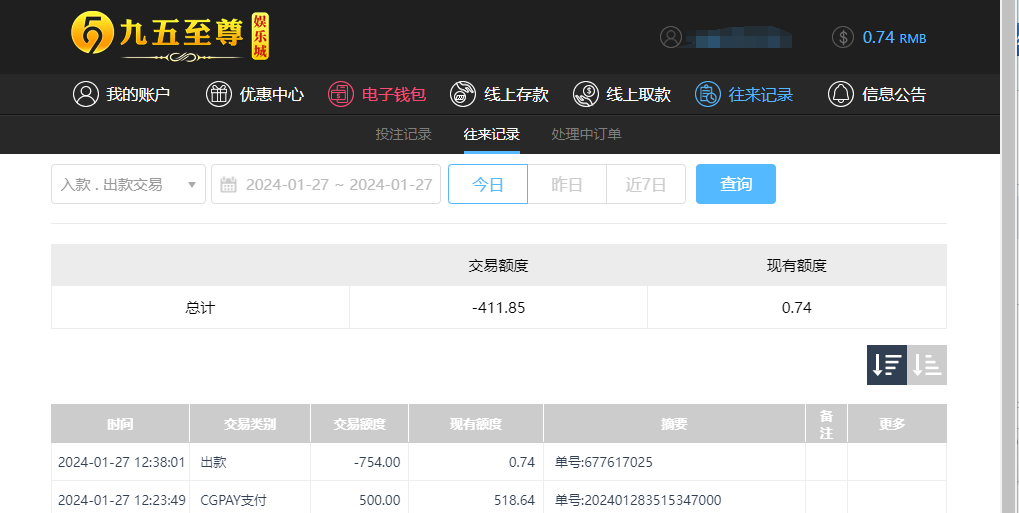Click the 信息公告 bell icon

pyautogui.click(x=840, y=94)
